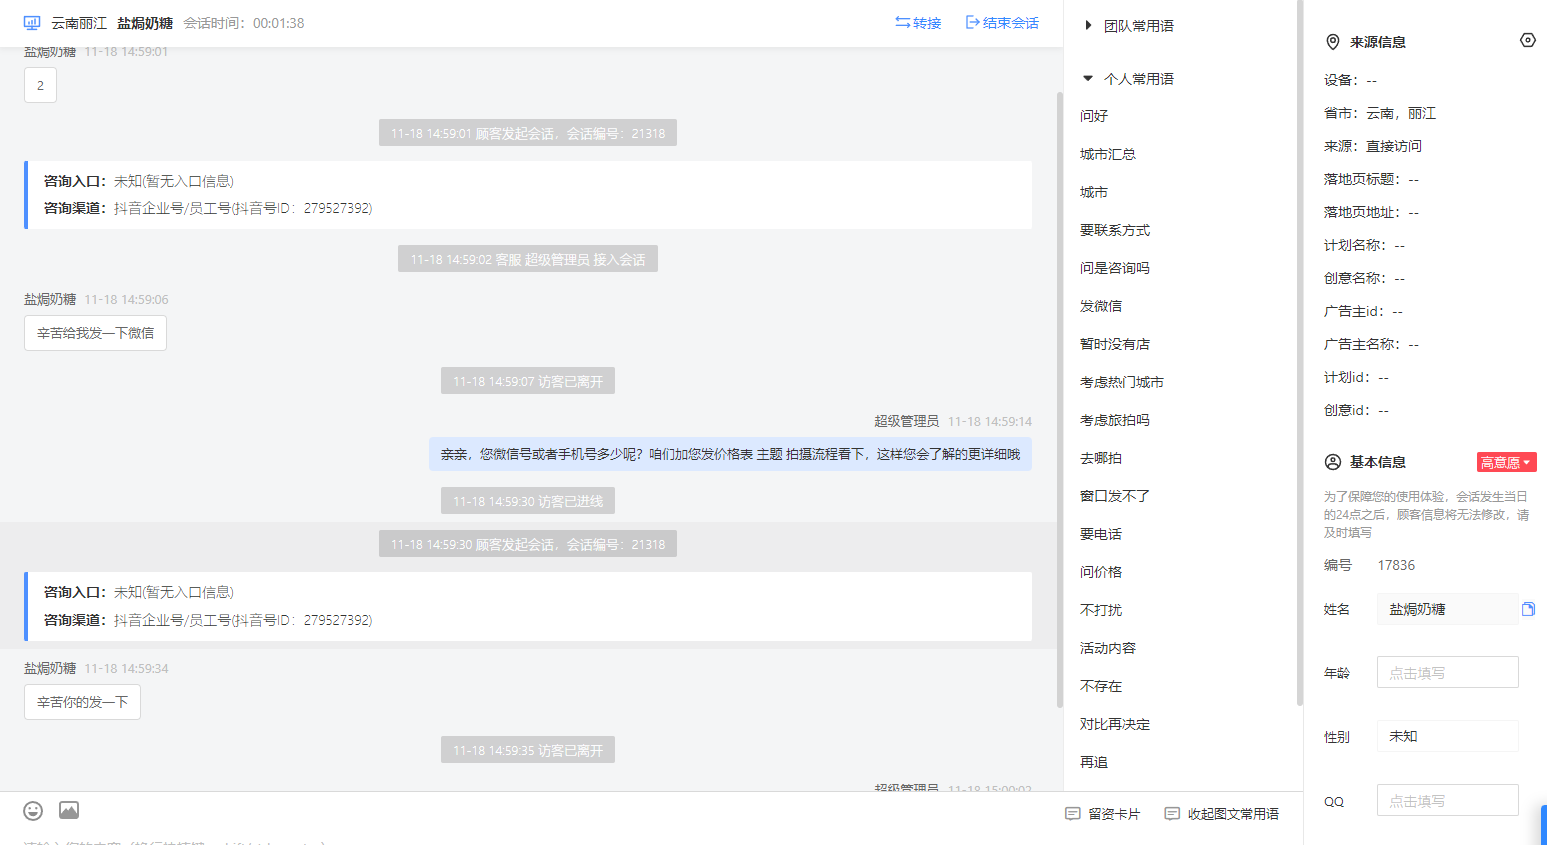1547x845 pixels.
Task: Choose the 要联系方式 phrase
Action: click(x=1115, y=230)
